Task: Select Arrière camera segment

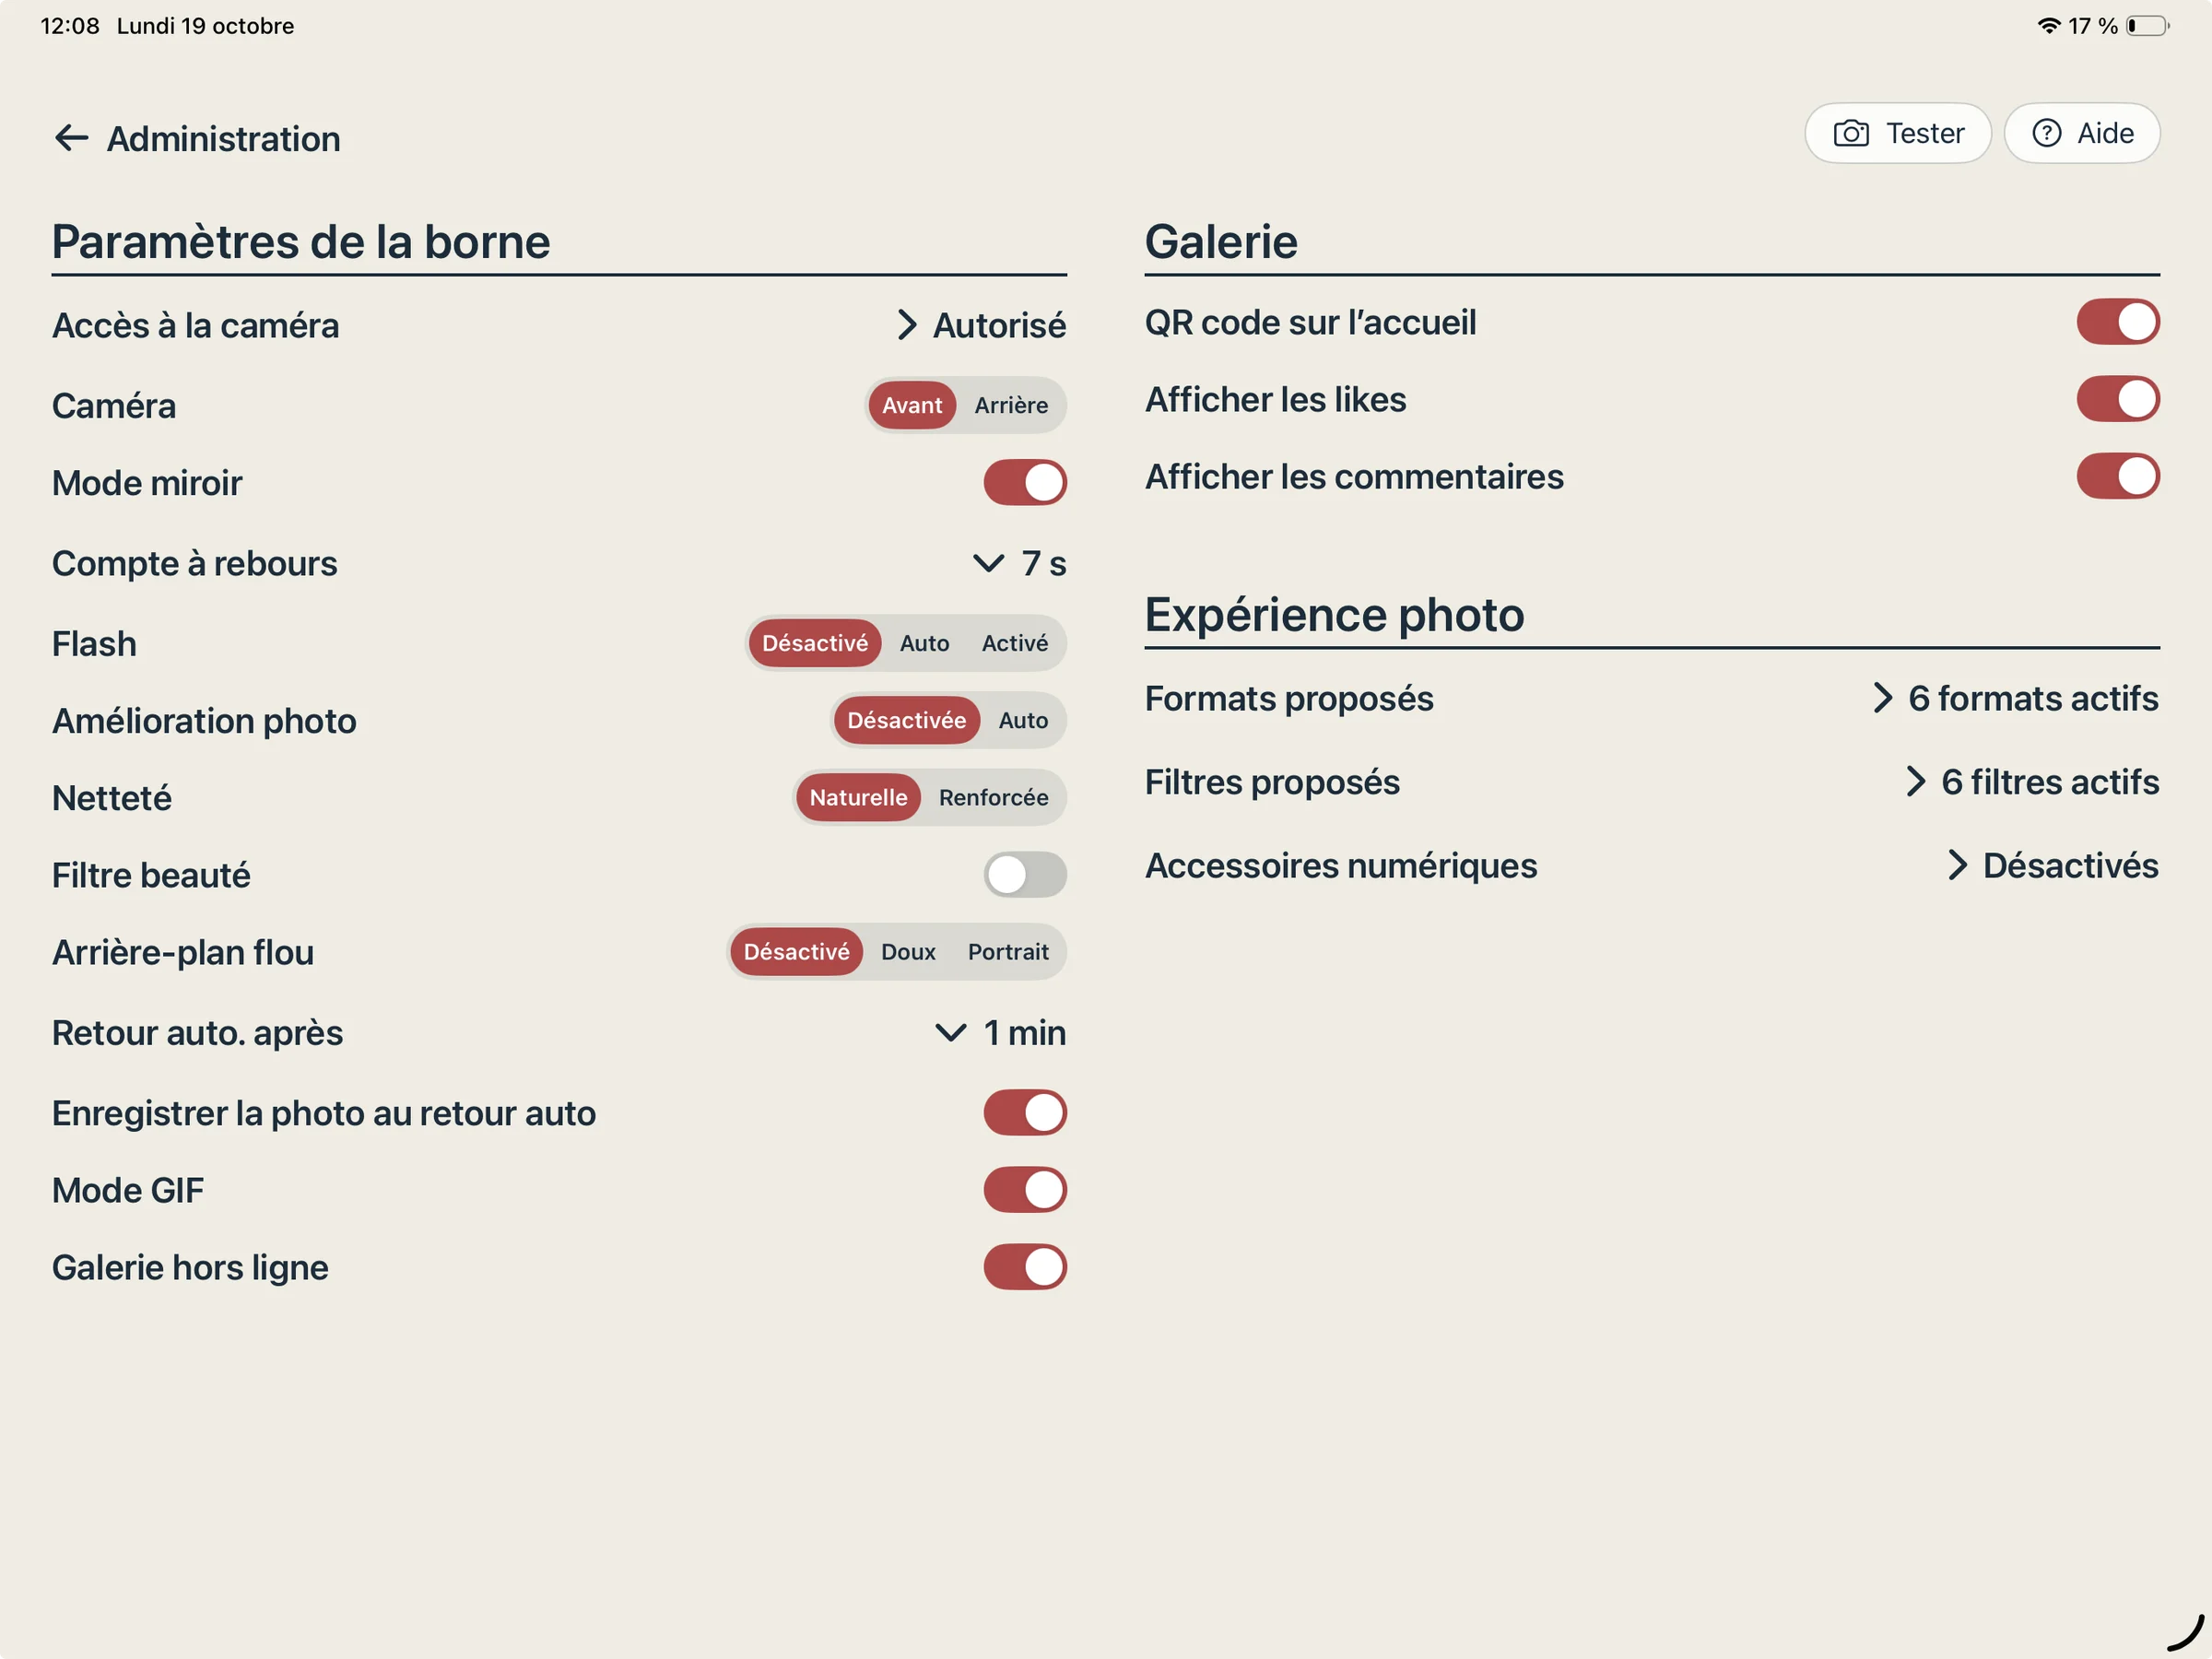Action: (1011, 405)
